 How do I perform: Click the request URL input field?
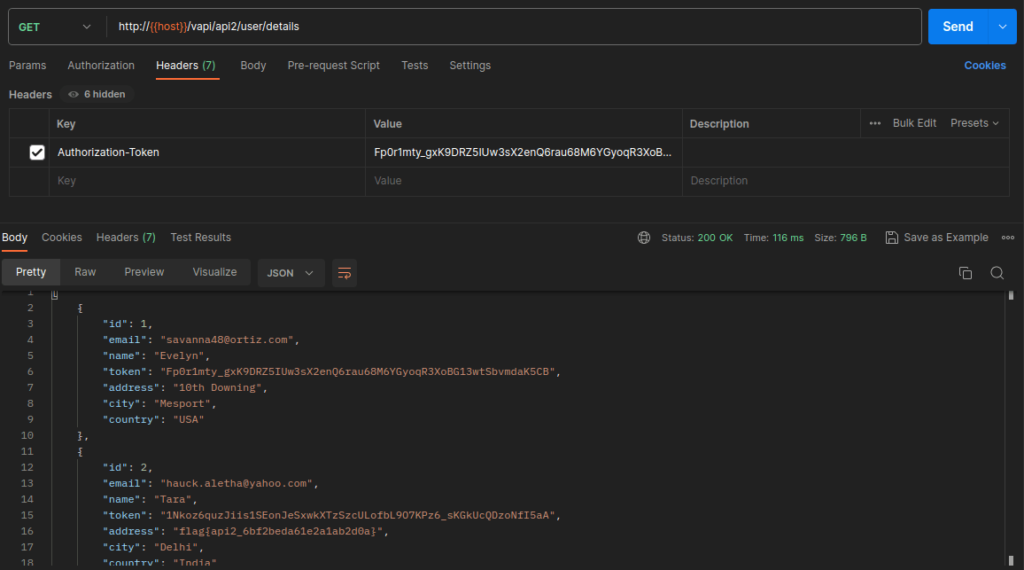click(514, 27)
